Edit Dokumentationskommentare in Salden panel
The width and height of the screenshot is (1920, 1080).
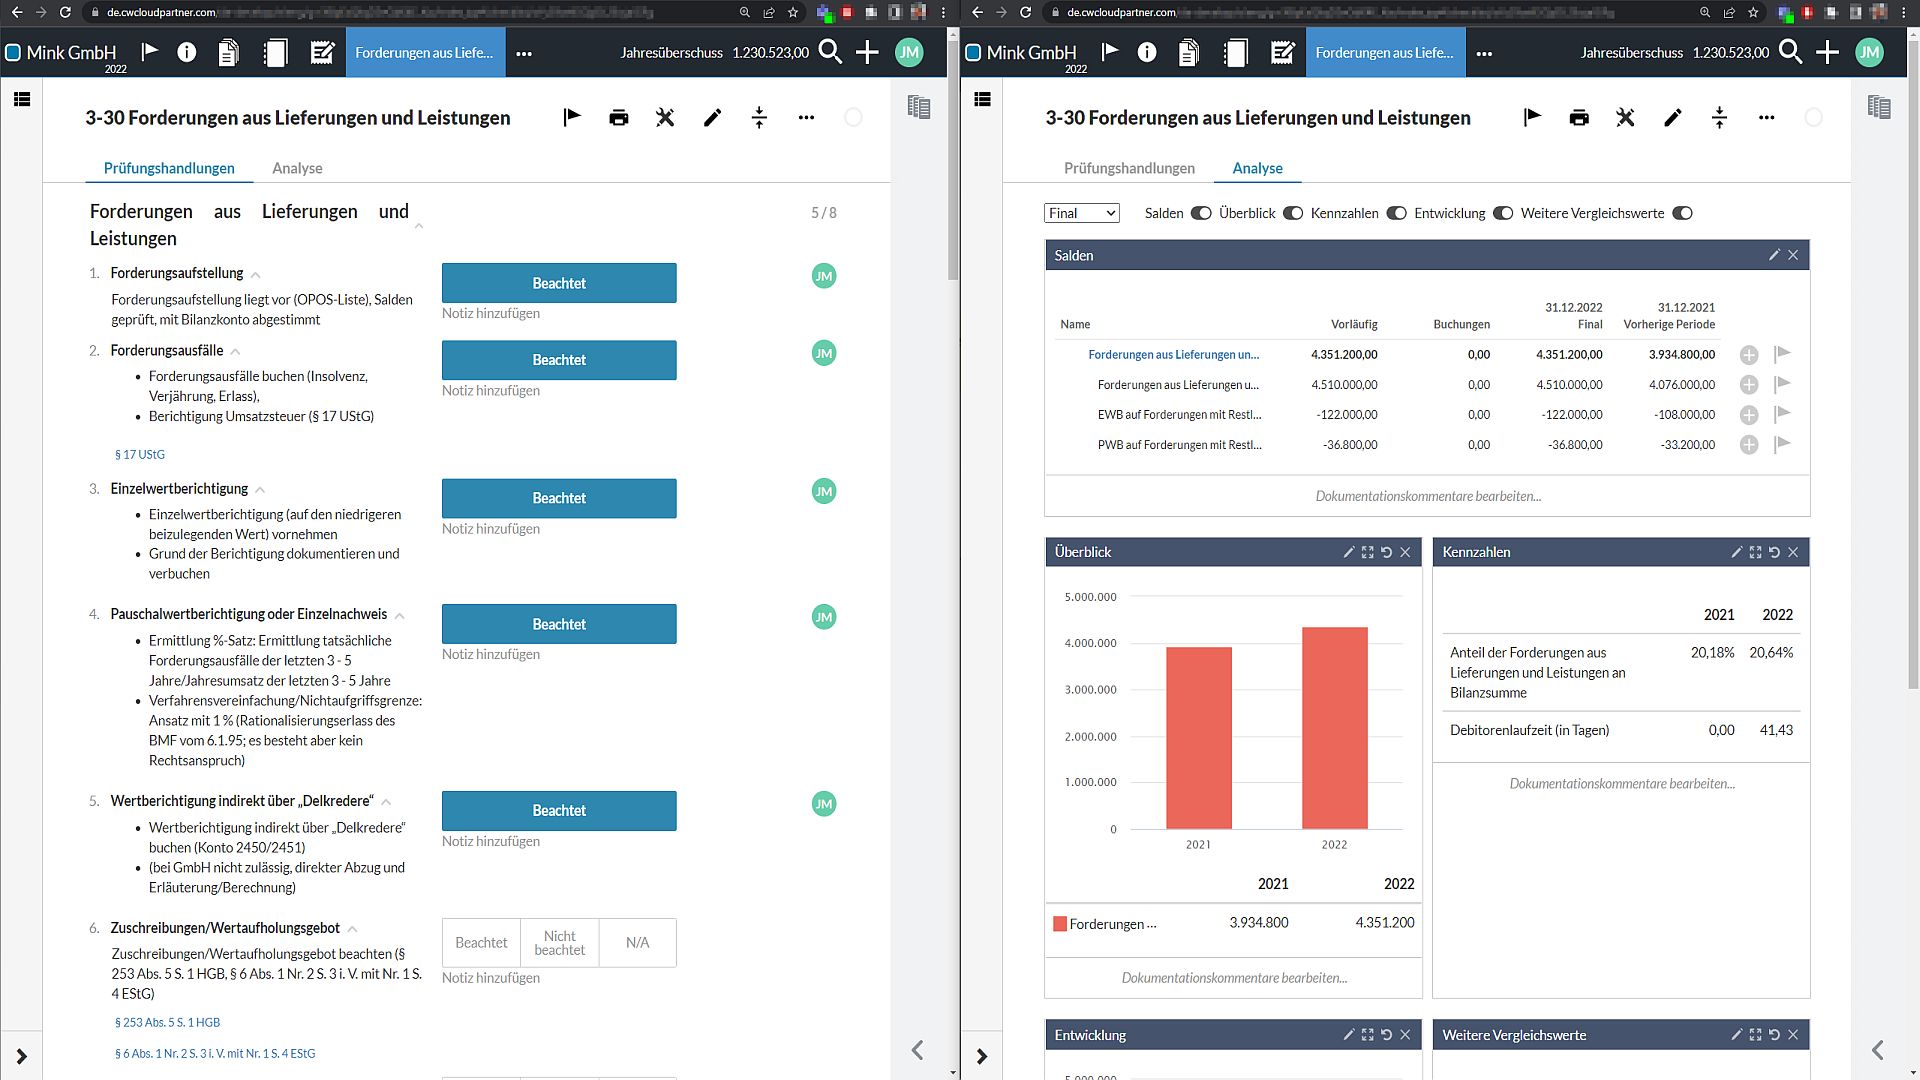1428,496
